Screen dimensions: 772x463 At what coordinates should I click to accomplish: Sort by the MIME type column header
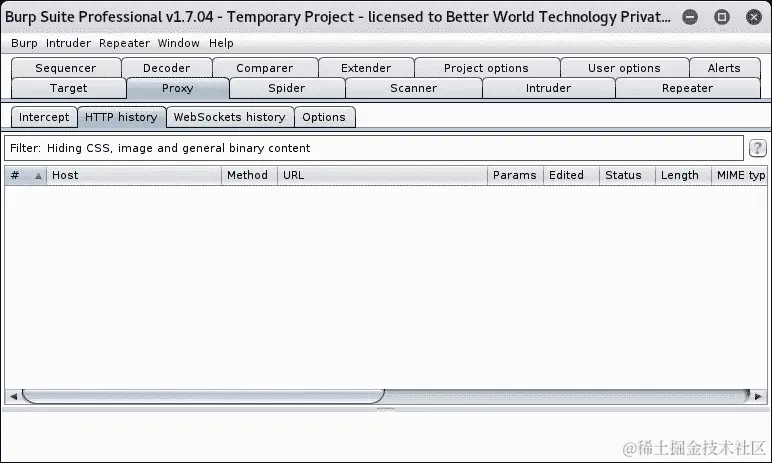click(x=740, y=175)
